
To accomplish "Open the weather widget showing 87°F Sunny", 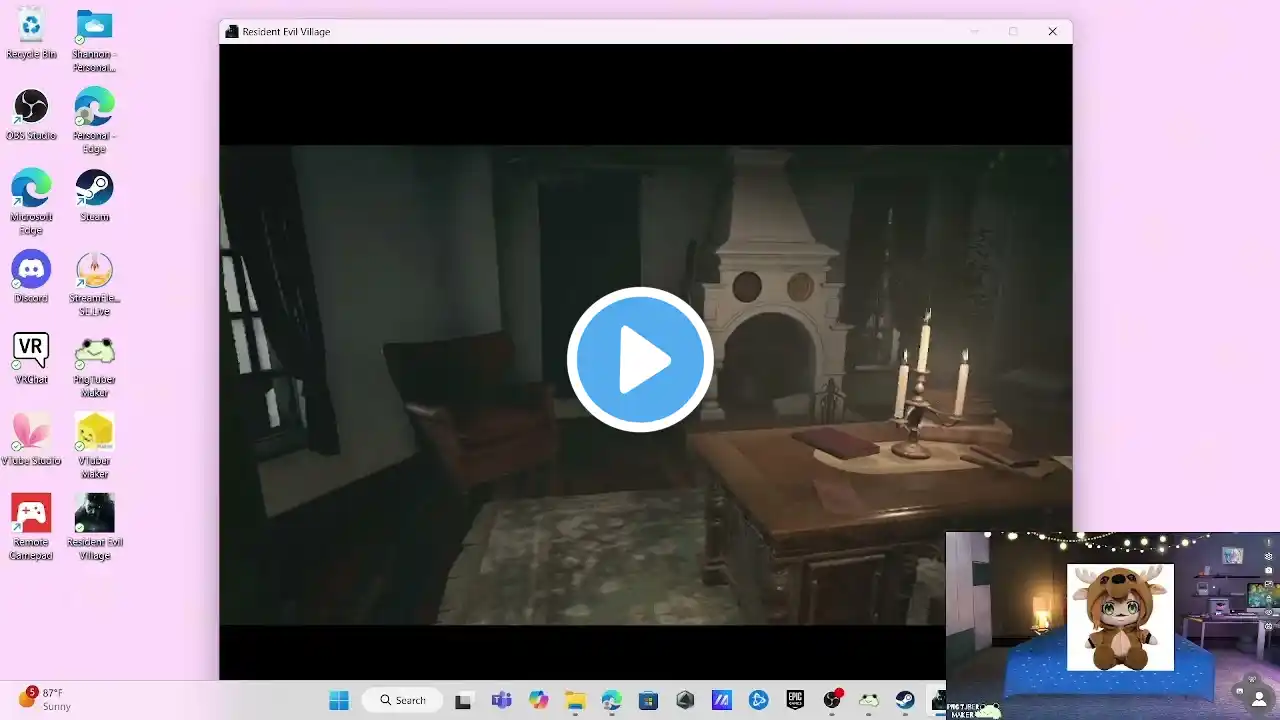I will click(x=46, y=699).
